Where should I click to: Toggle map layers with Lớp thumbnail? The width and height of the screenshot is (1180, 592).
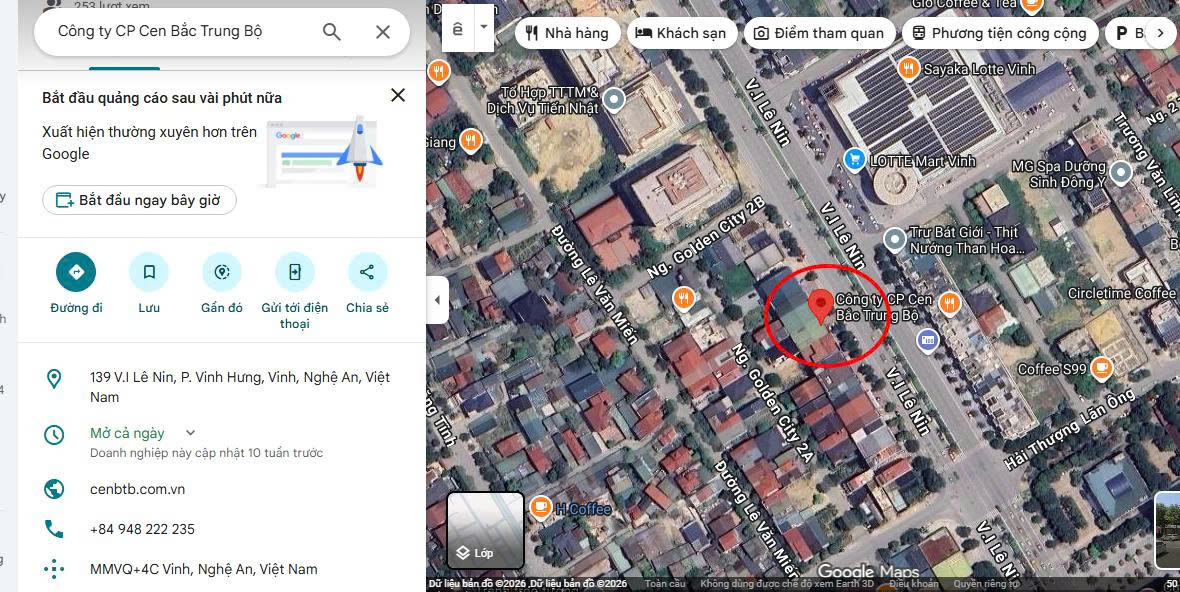(485, 530)
